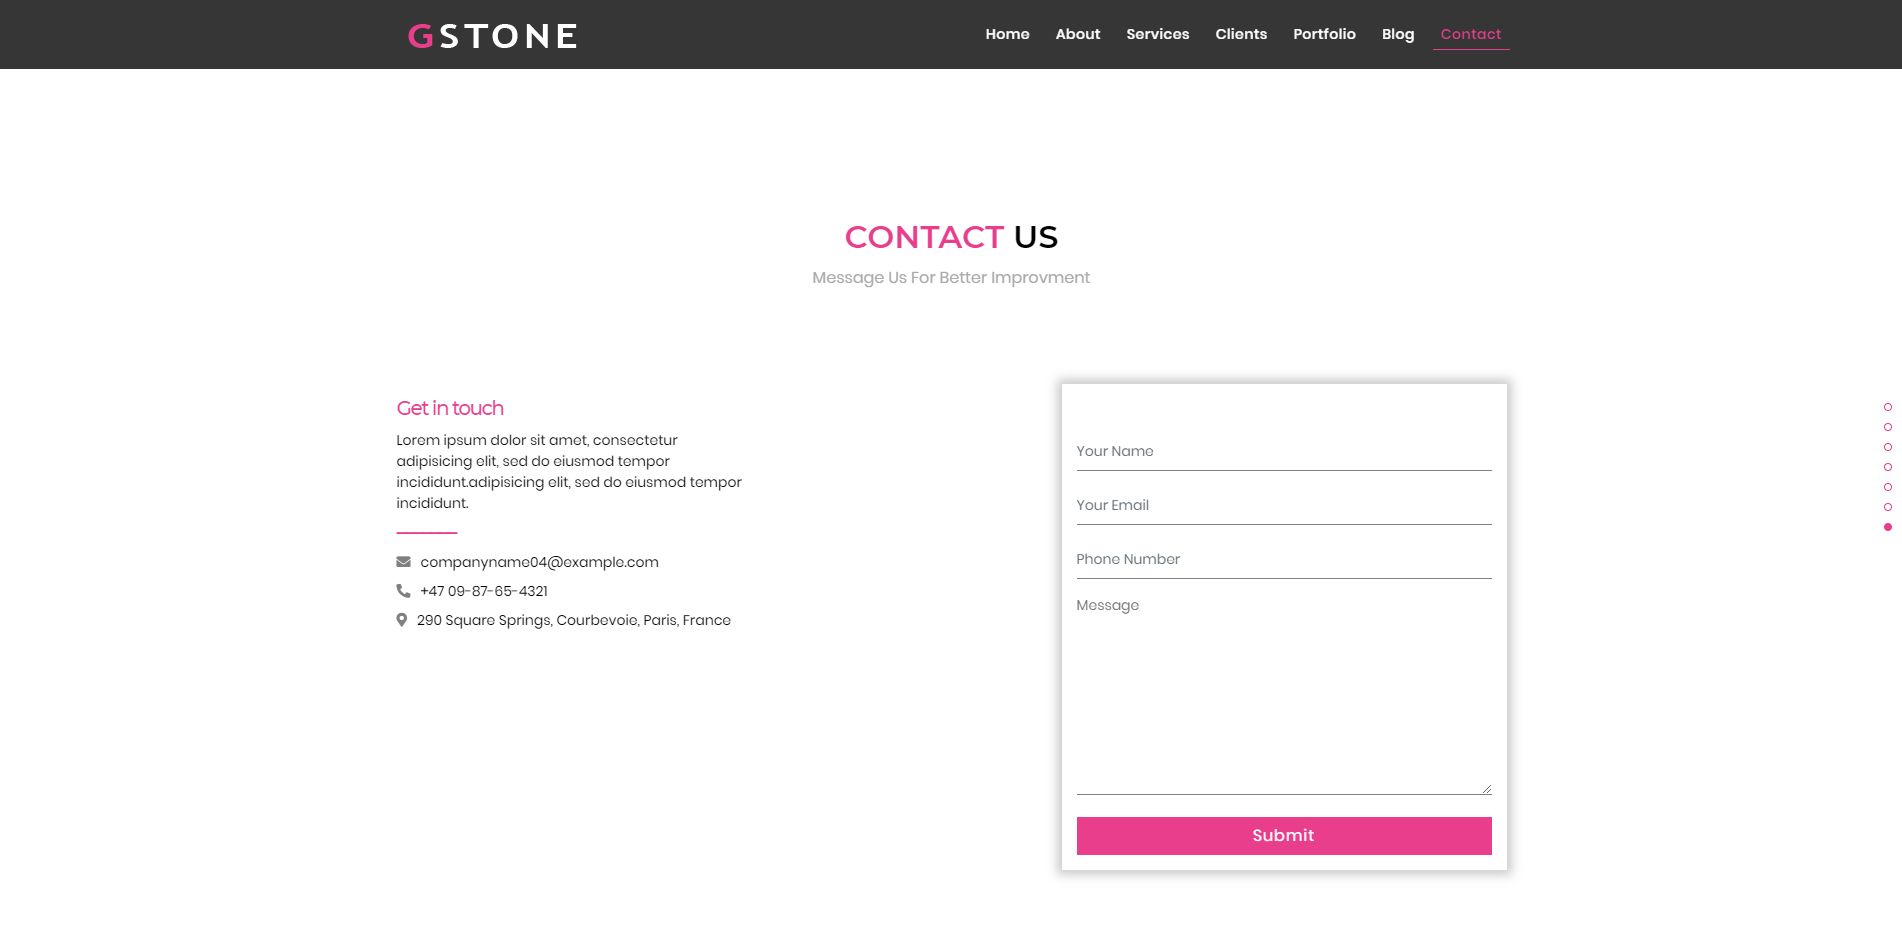Screen dimensions: 1902x935
Task: Select the filled last dot in side navigation
Action: tap(1887, 527)
